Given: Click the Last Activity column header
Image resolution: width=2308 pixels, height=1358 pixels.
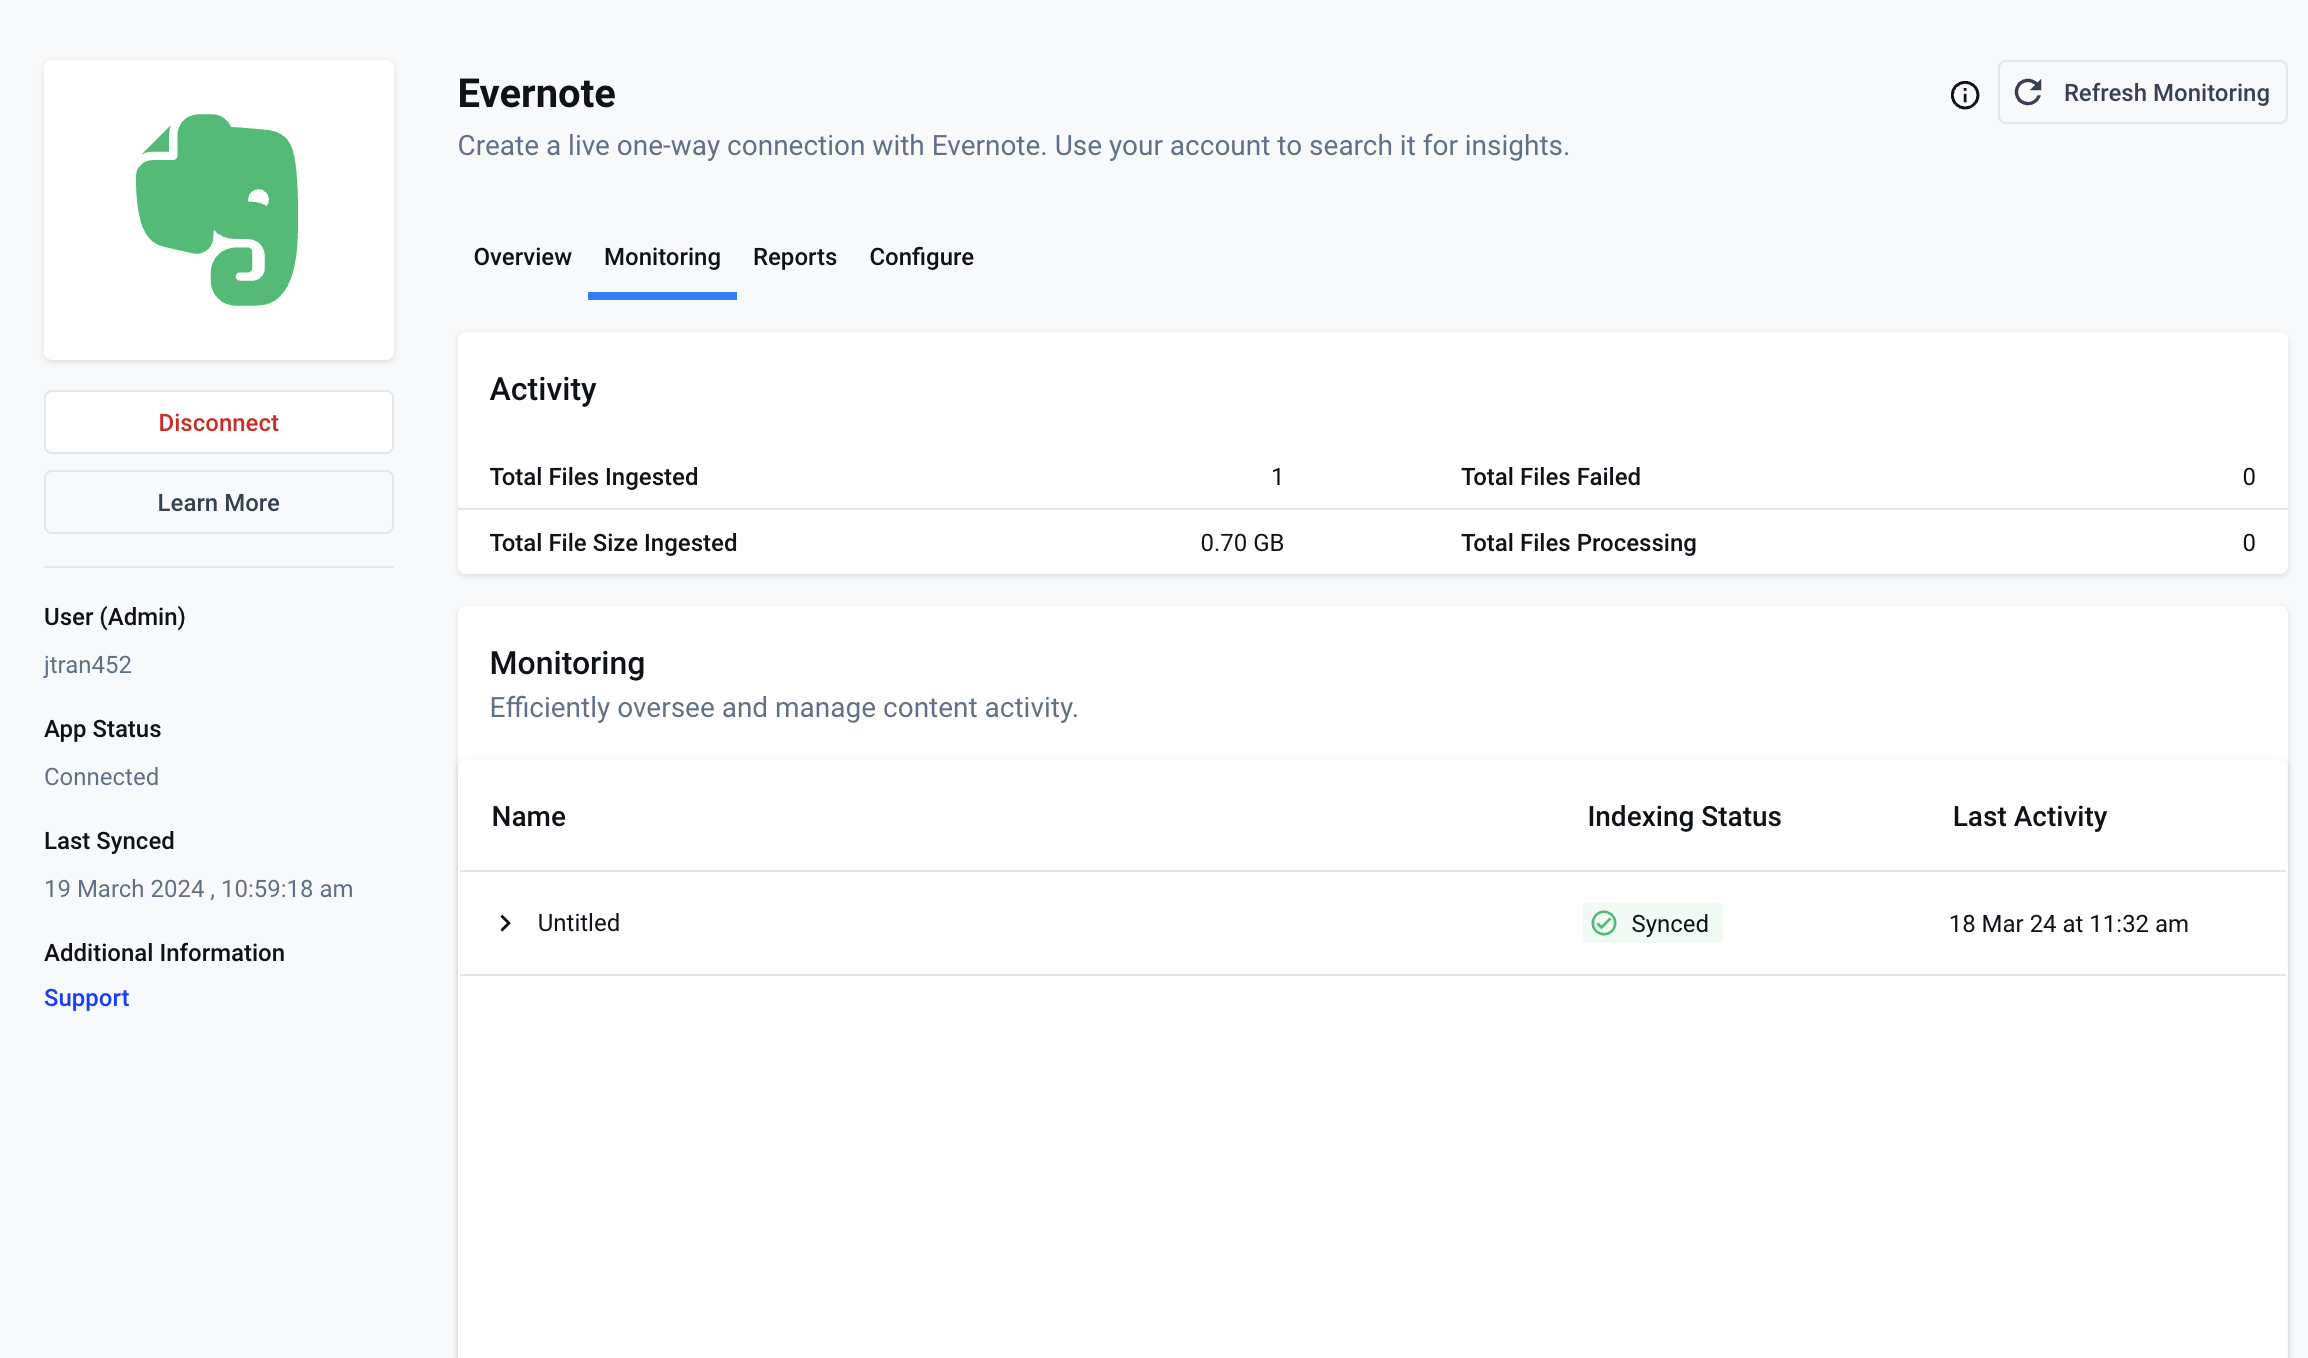Looking at the screenshot, I should [x=2029, y=817].
